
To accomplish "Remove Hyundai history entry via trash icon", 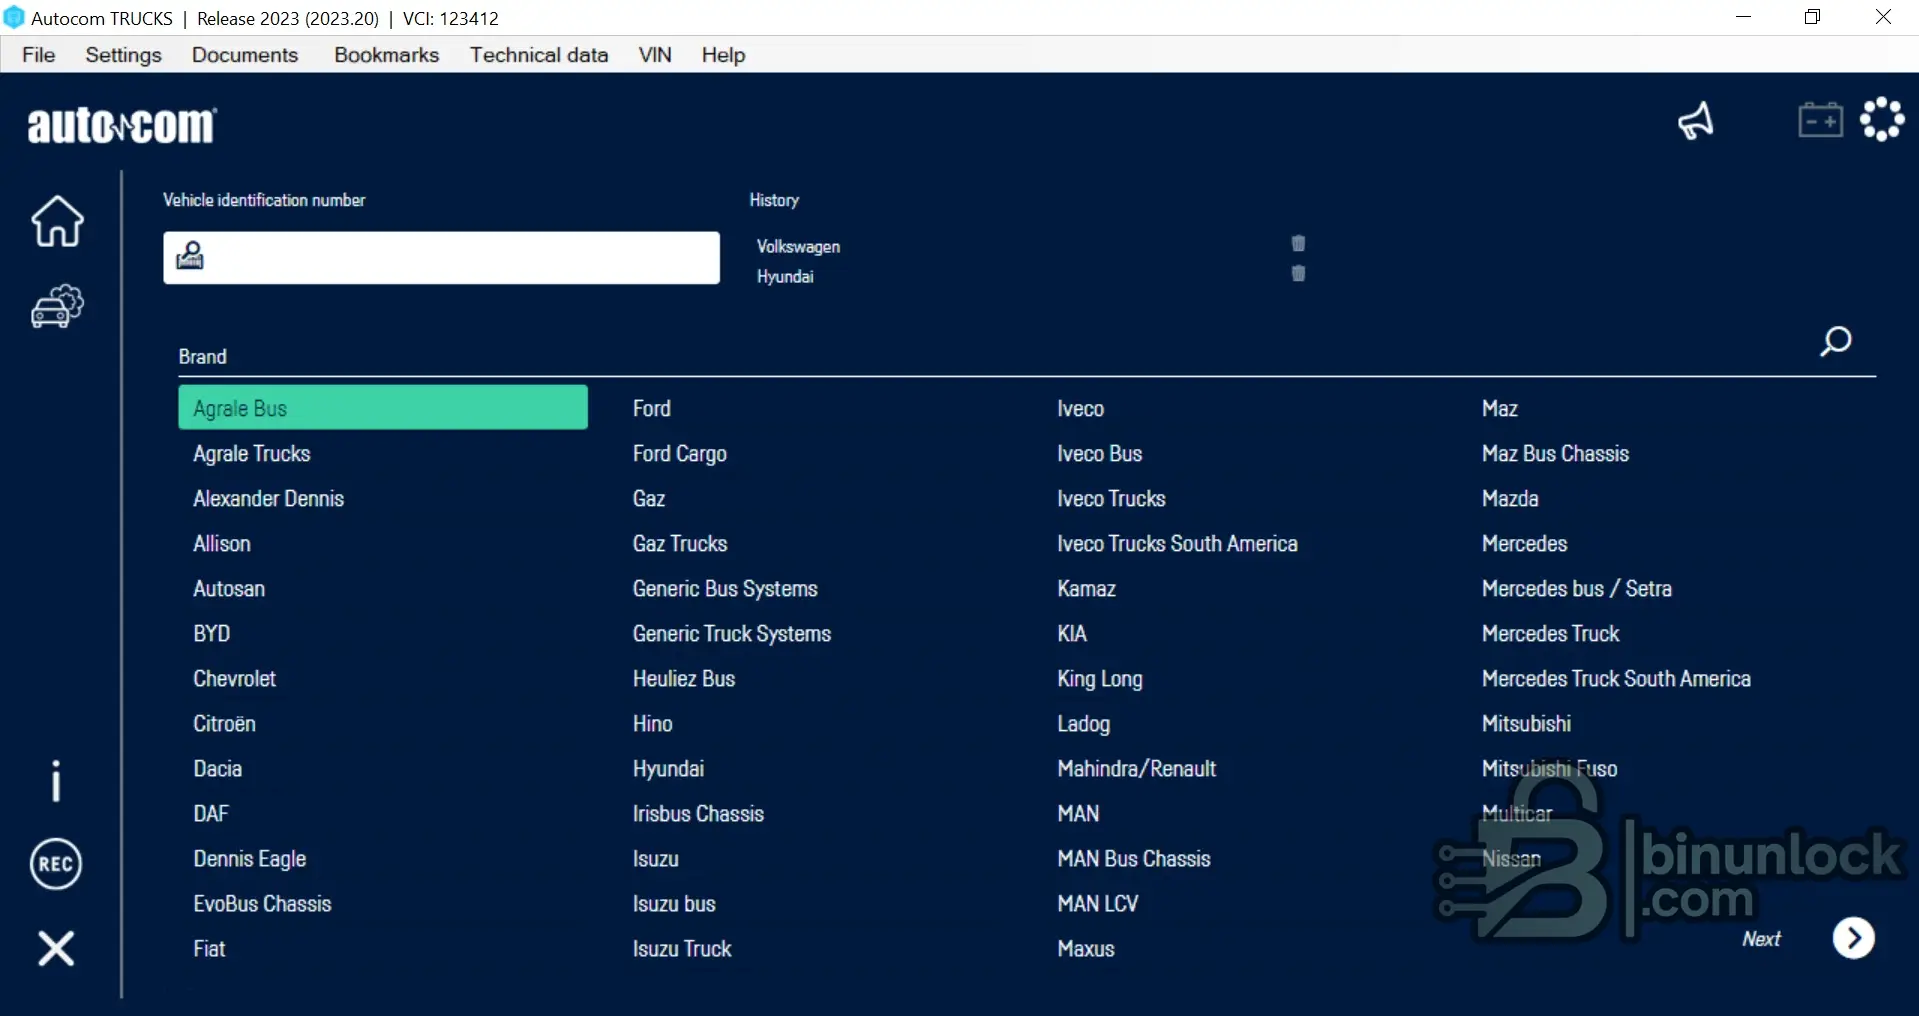I will click(1298, 274).
